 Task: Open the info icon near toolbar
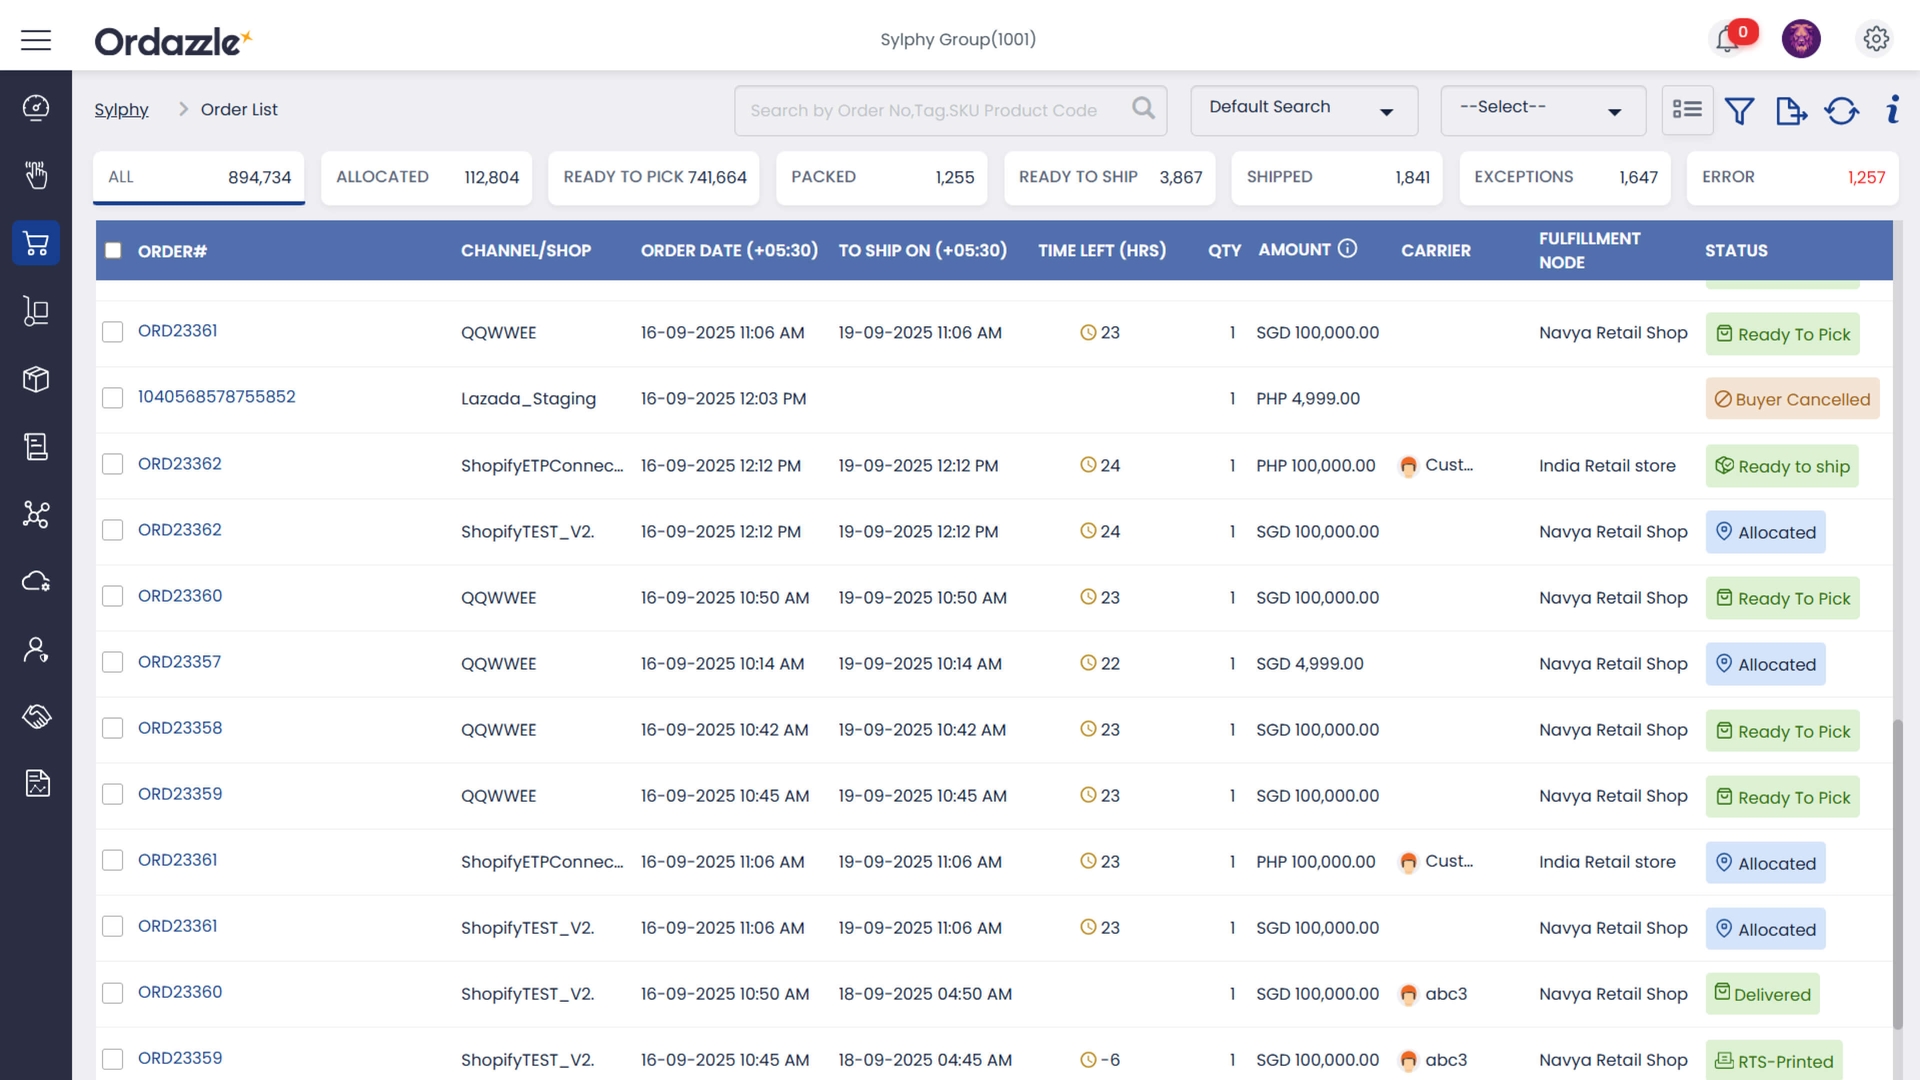(x=1892, y=111)
